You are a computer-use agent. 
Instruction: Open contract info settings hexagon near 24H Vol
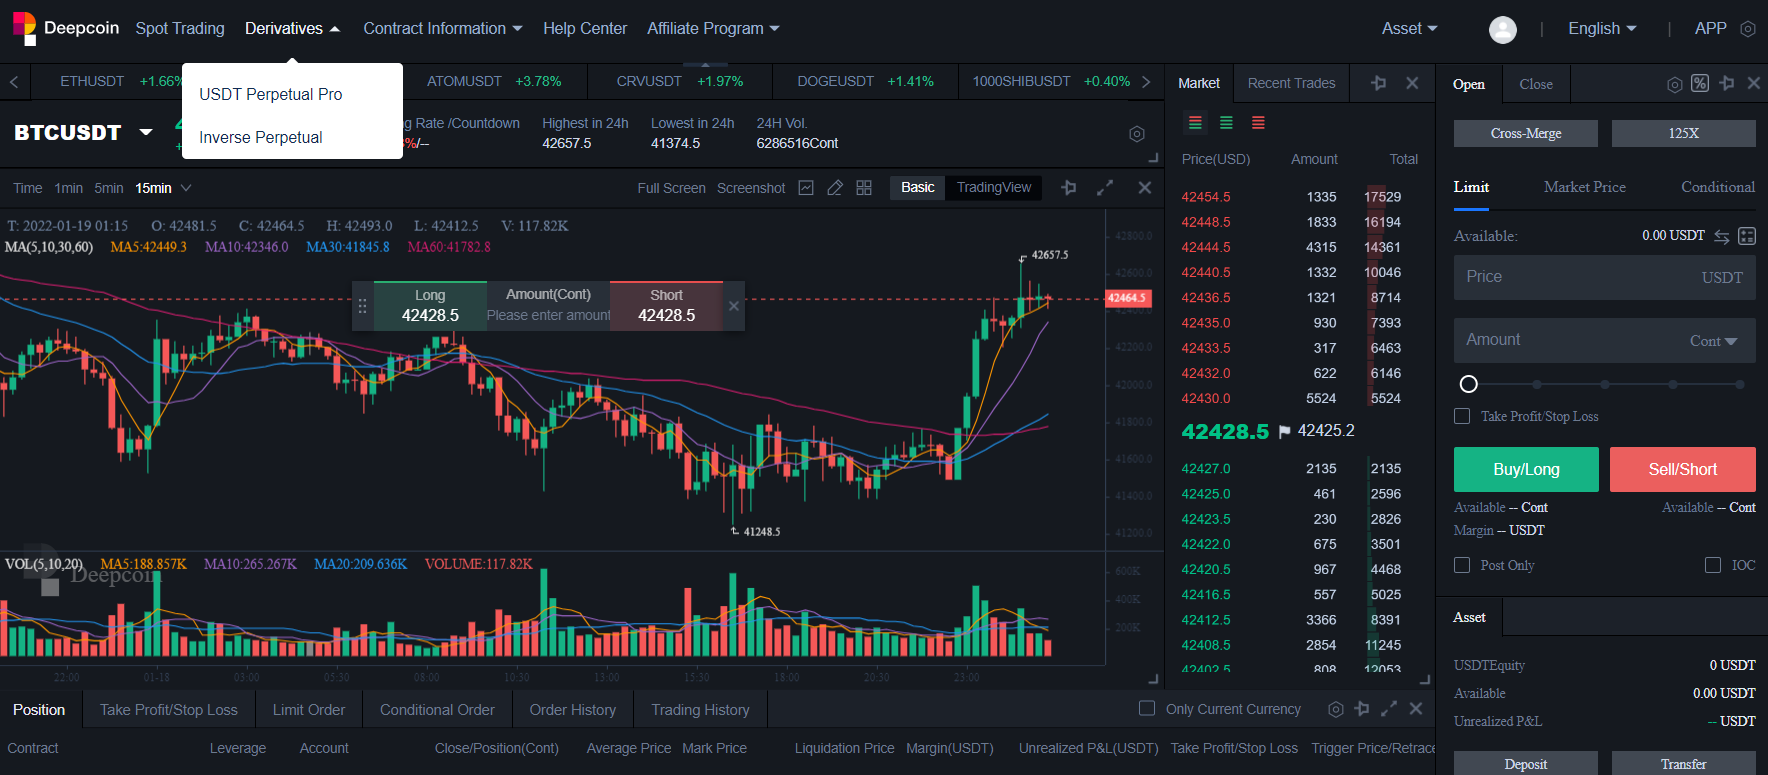[x=1137, y=134]
